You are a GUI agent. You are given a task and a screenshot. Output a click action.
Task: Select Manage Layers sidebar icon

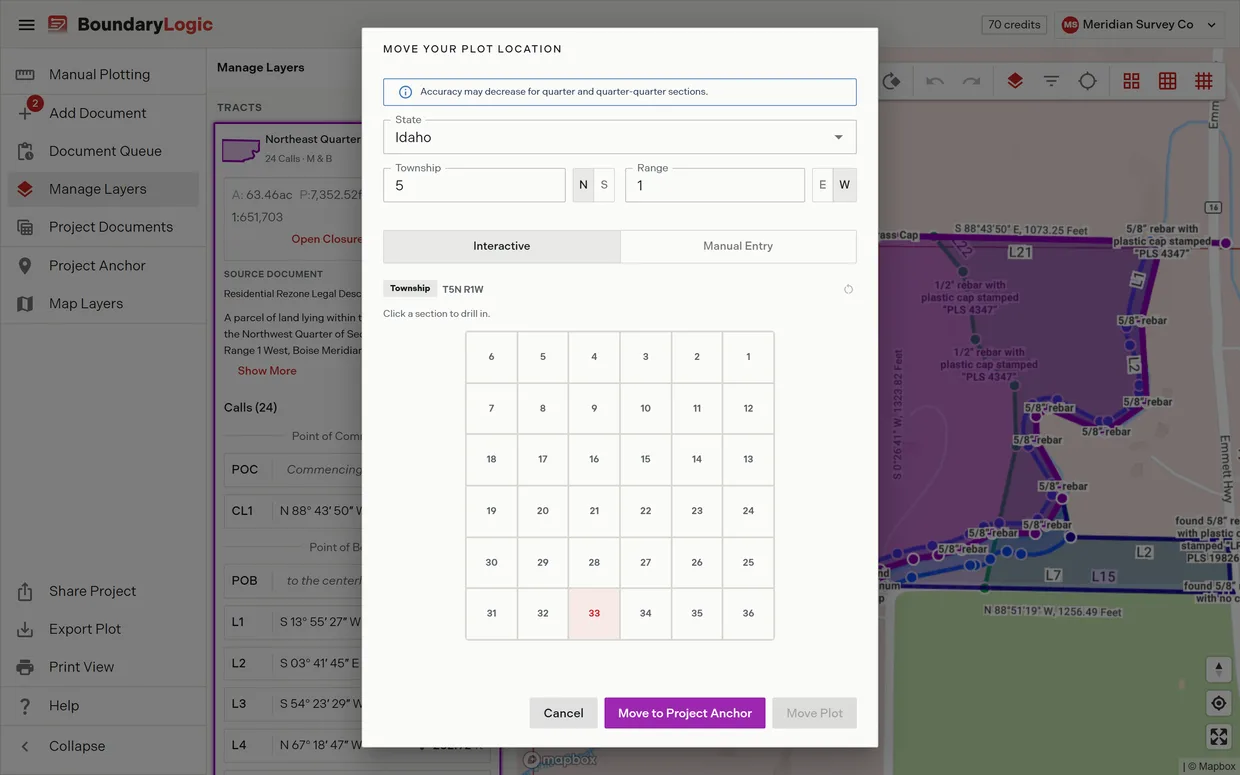(25, 189)
